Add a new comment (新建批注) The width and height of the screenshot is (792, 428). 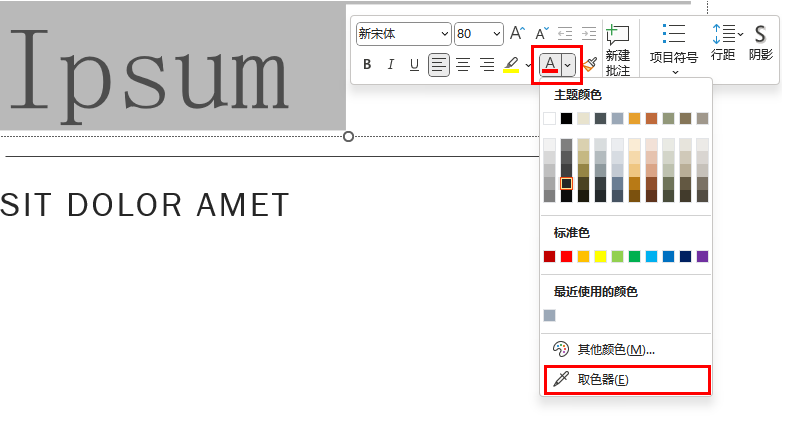(618, 50)
